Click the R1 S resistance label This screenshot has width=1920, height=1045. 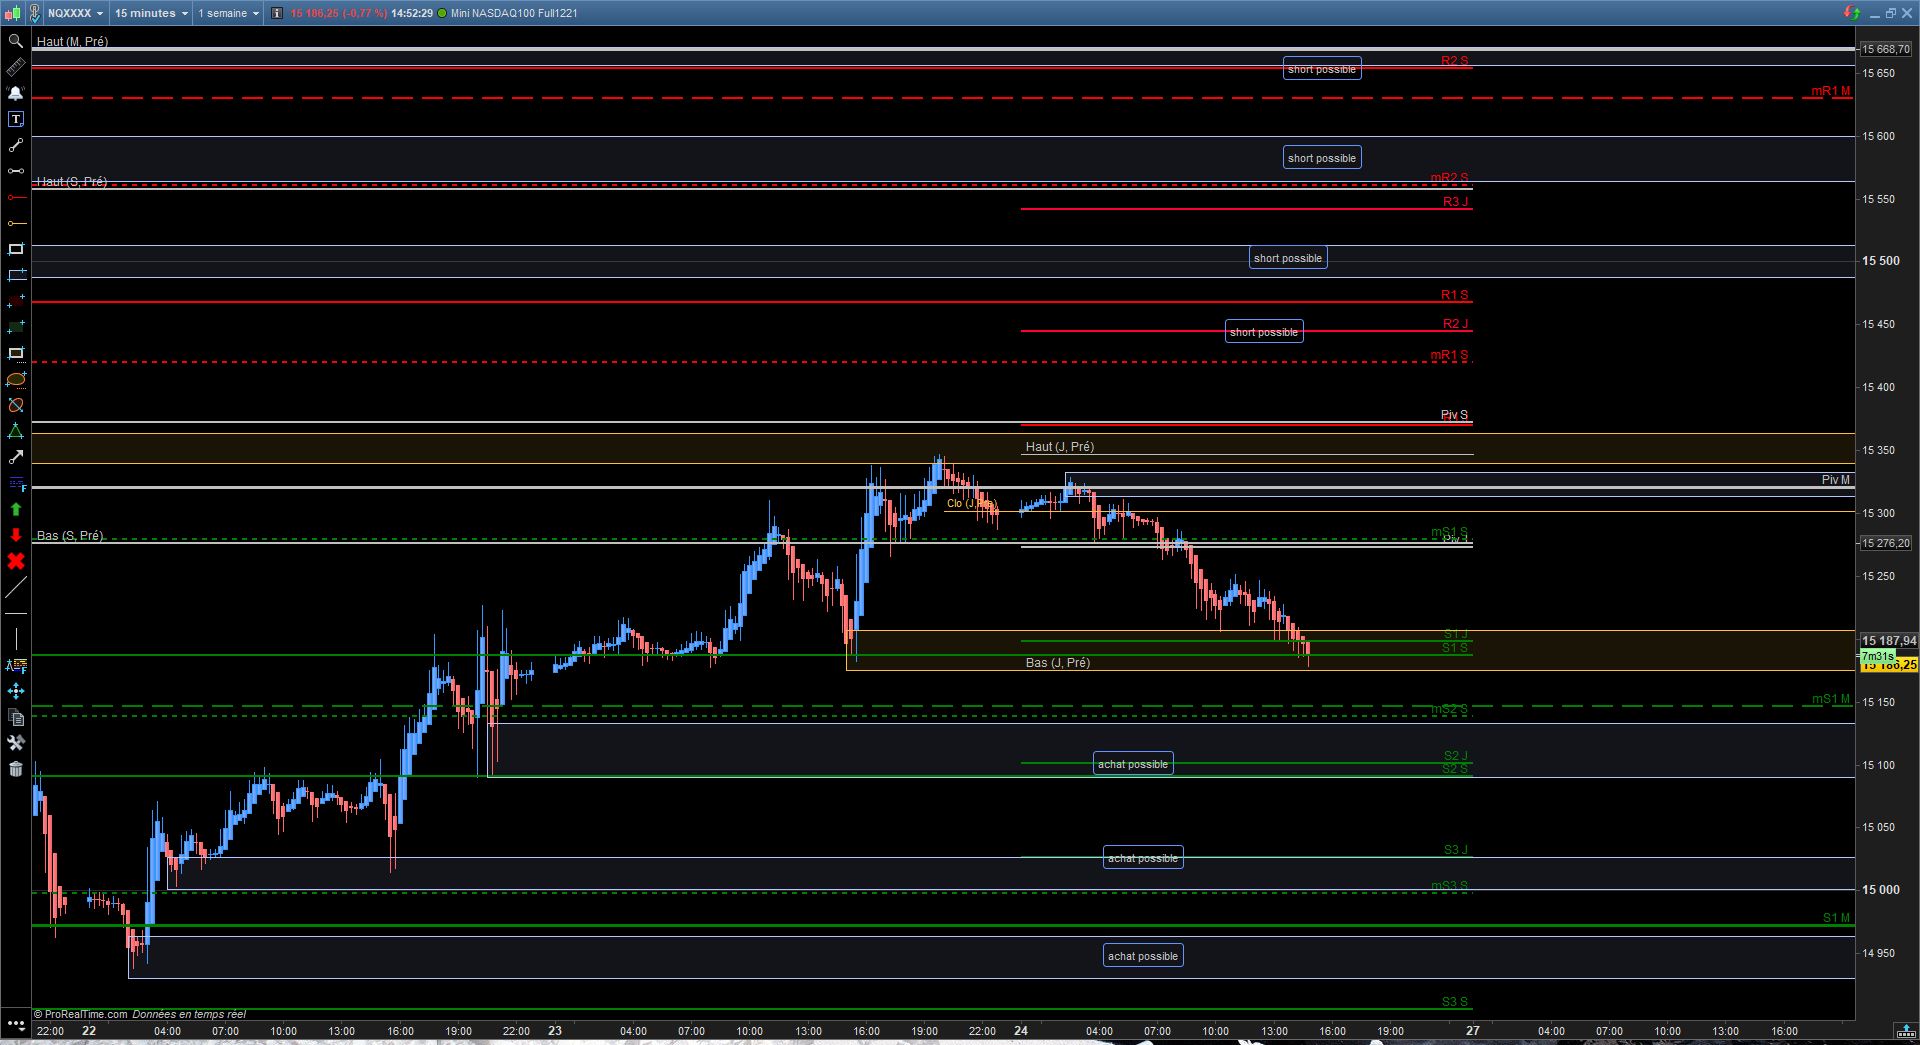pos(1455,295)
